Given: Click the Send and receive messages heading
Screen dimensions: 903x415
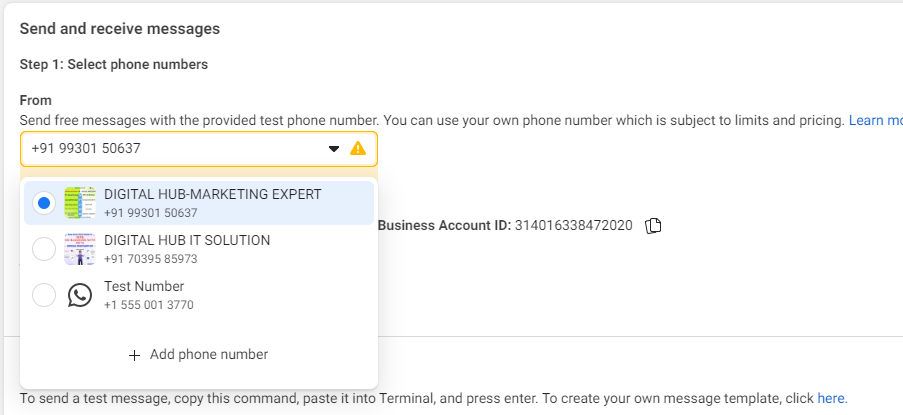Looking at the screenshot, I should coord(120,29).
